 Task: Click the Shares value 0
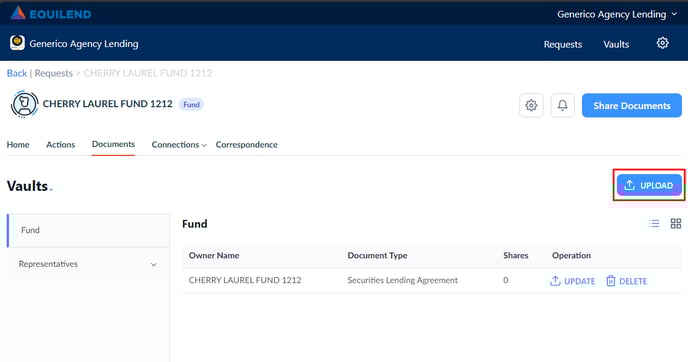[505, 280]
